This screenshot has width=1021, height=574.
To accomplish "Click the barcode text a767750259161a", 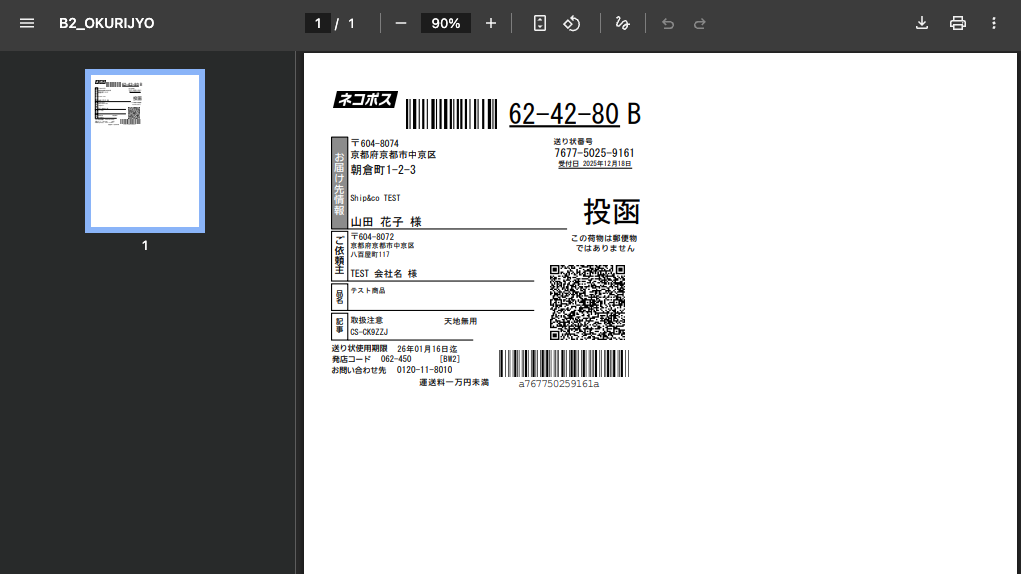I will coord(559,384).
